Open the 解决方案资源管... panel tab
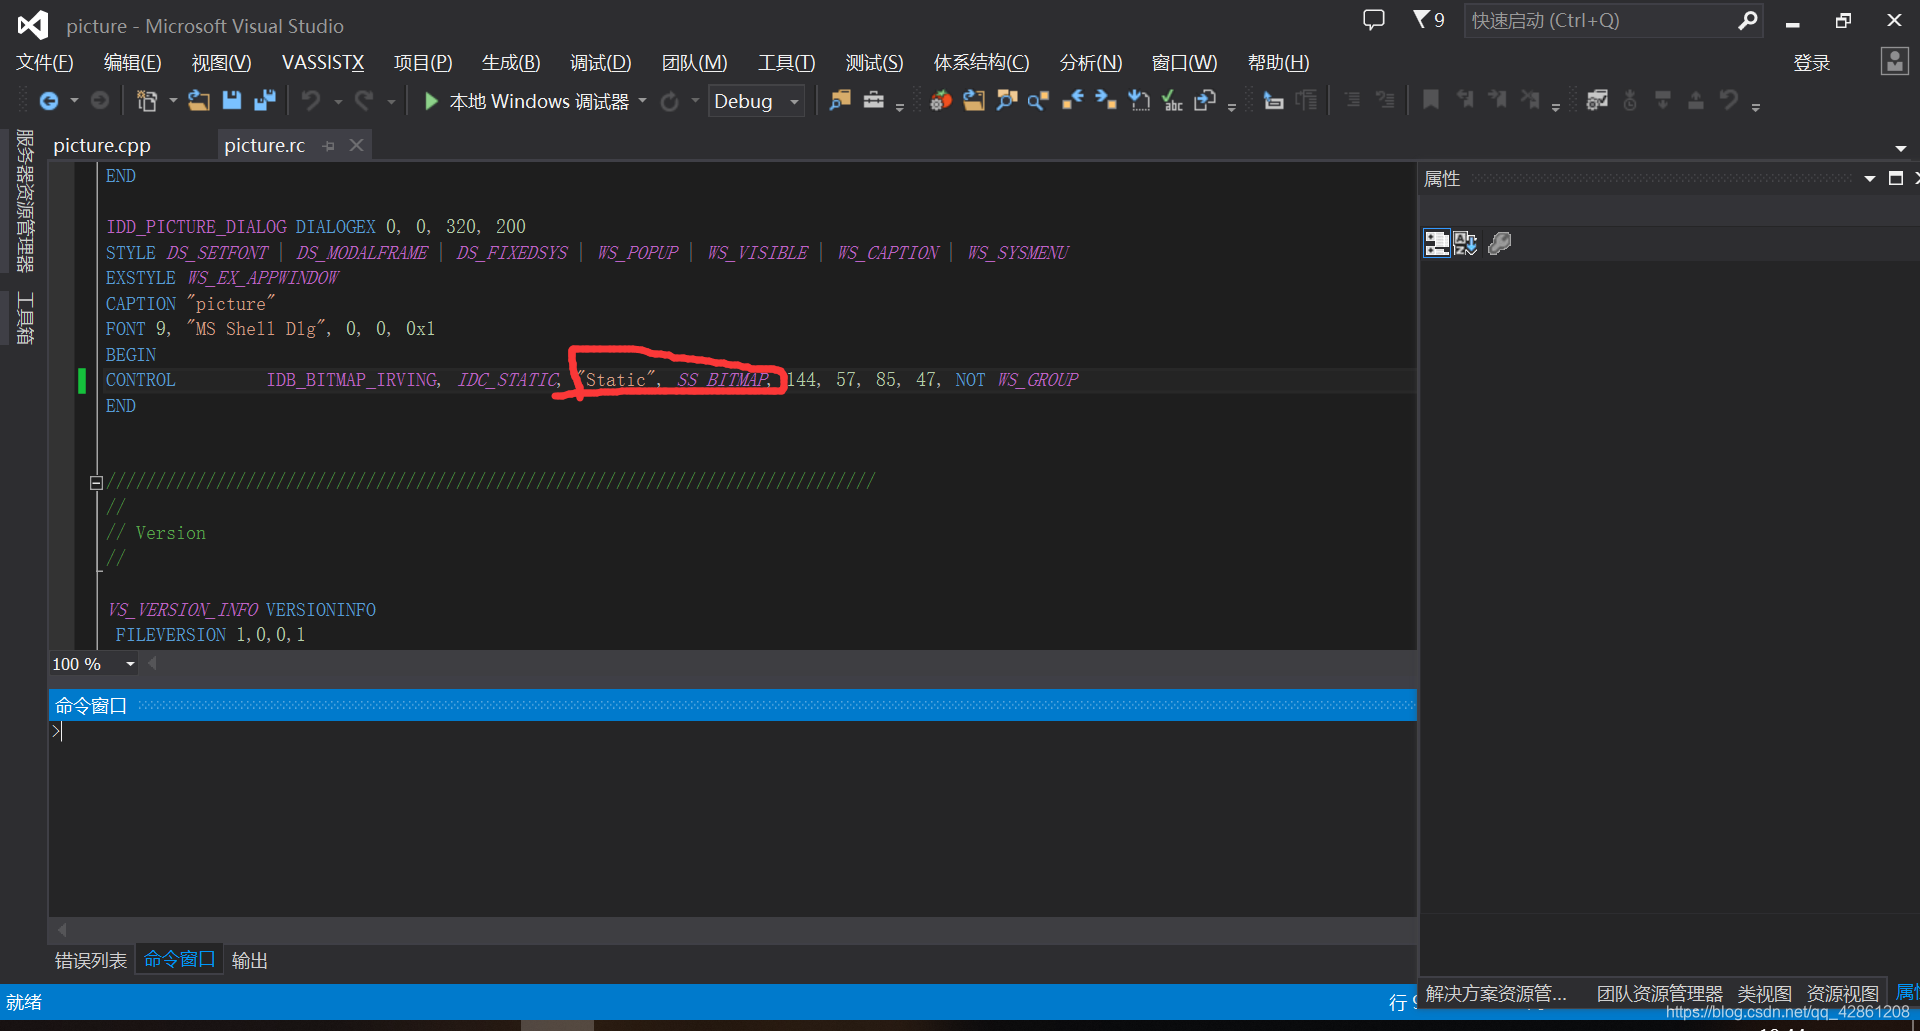Viewport: 1920px width, 1031px height. pyautogui.click(x=1496, y=993)
